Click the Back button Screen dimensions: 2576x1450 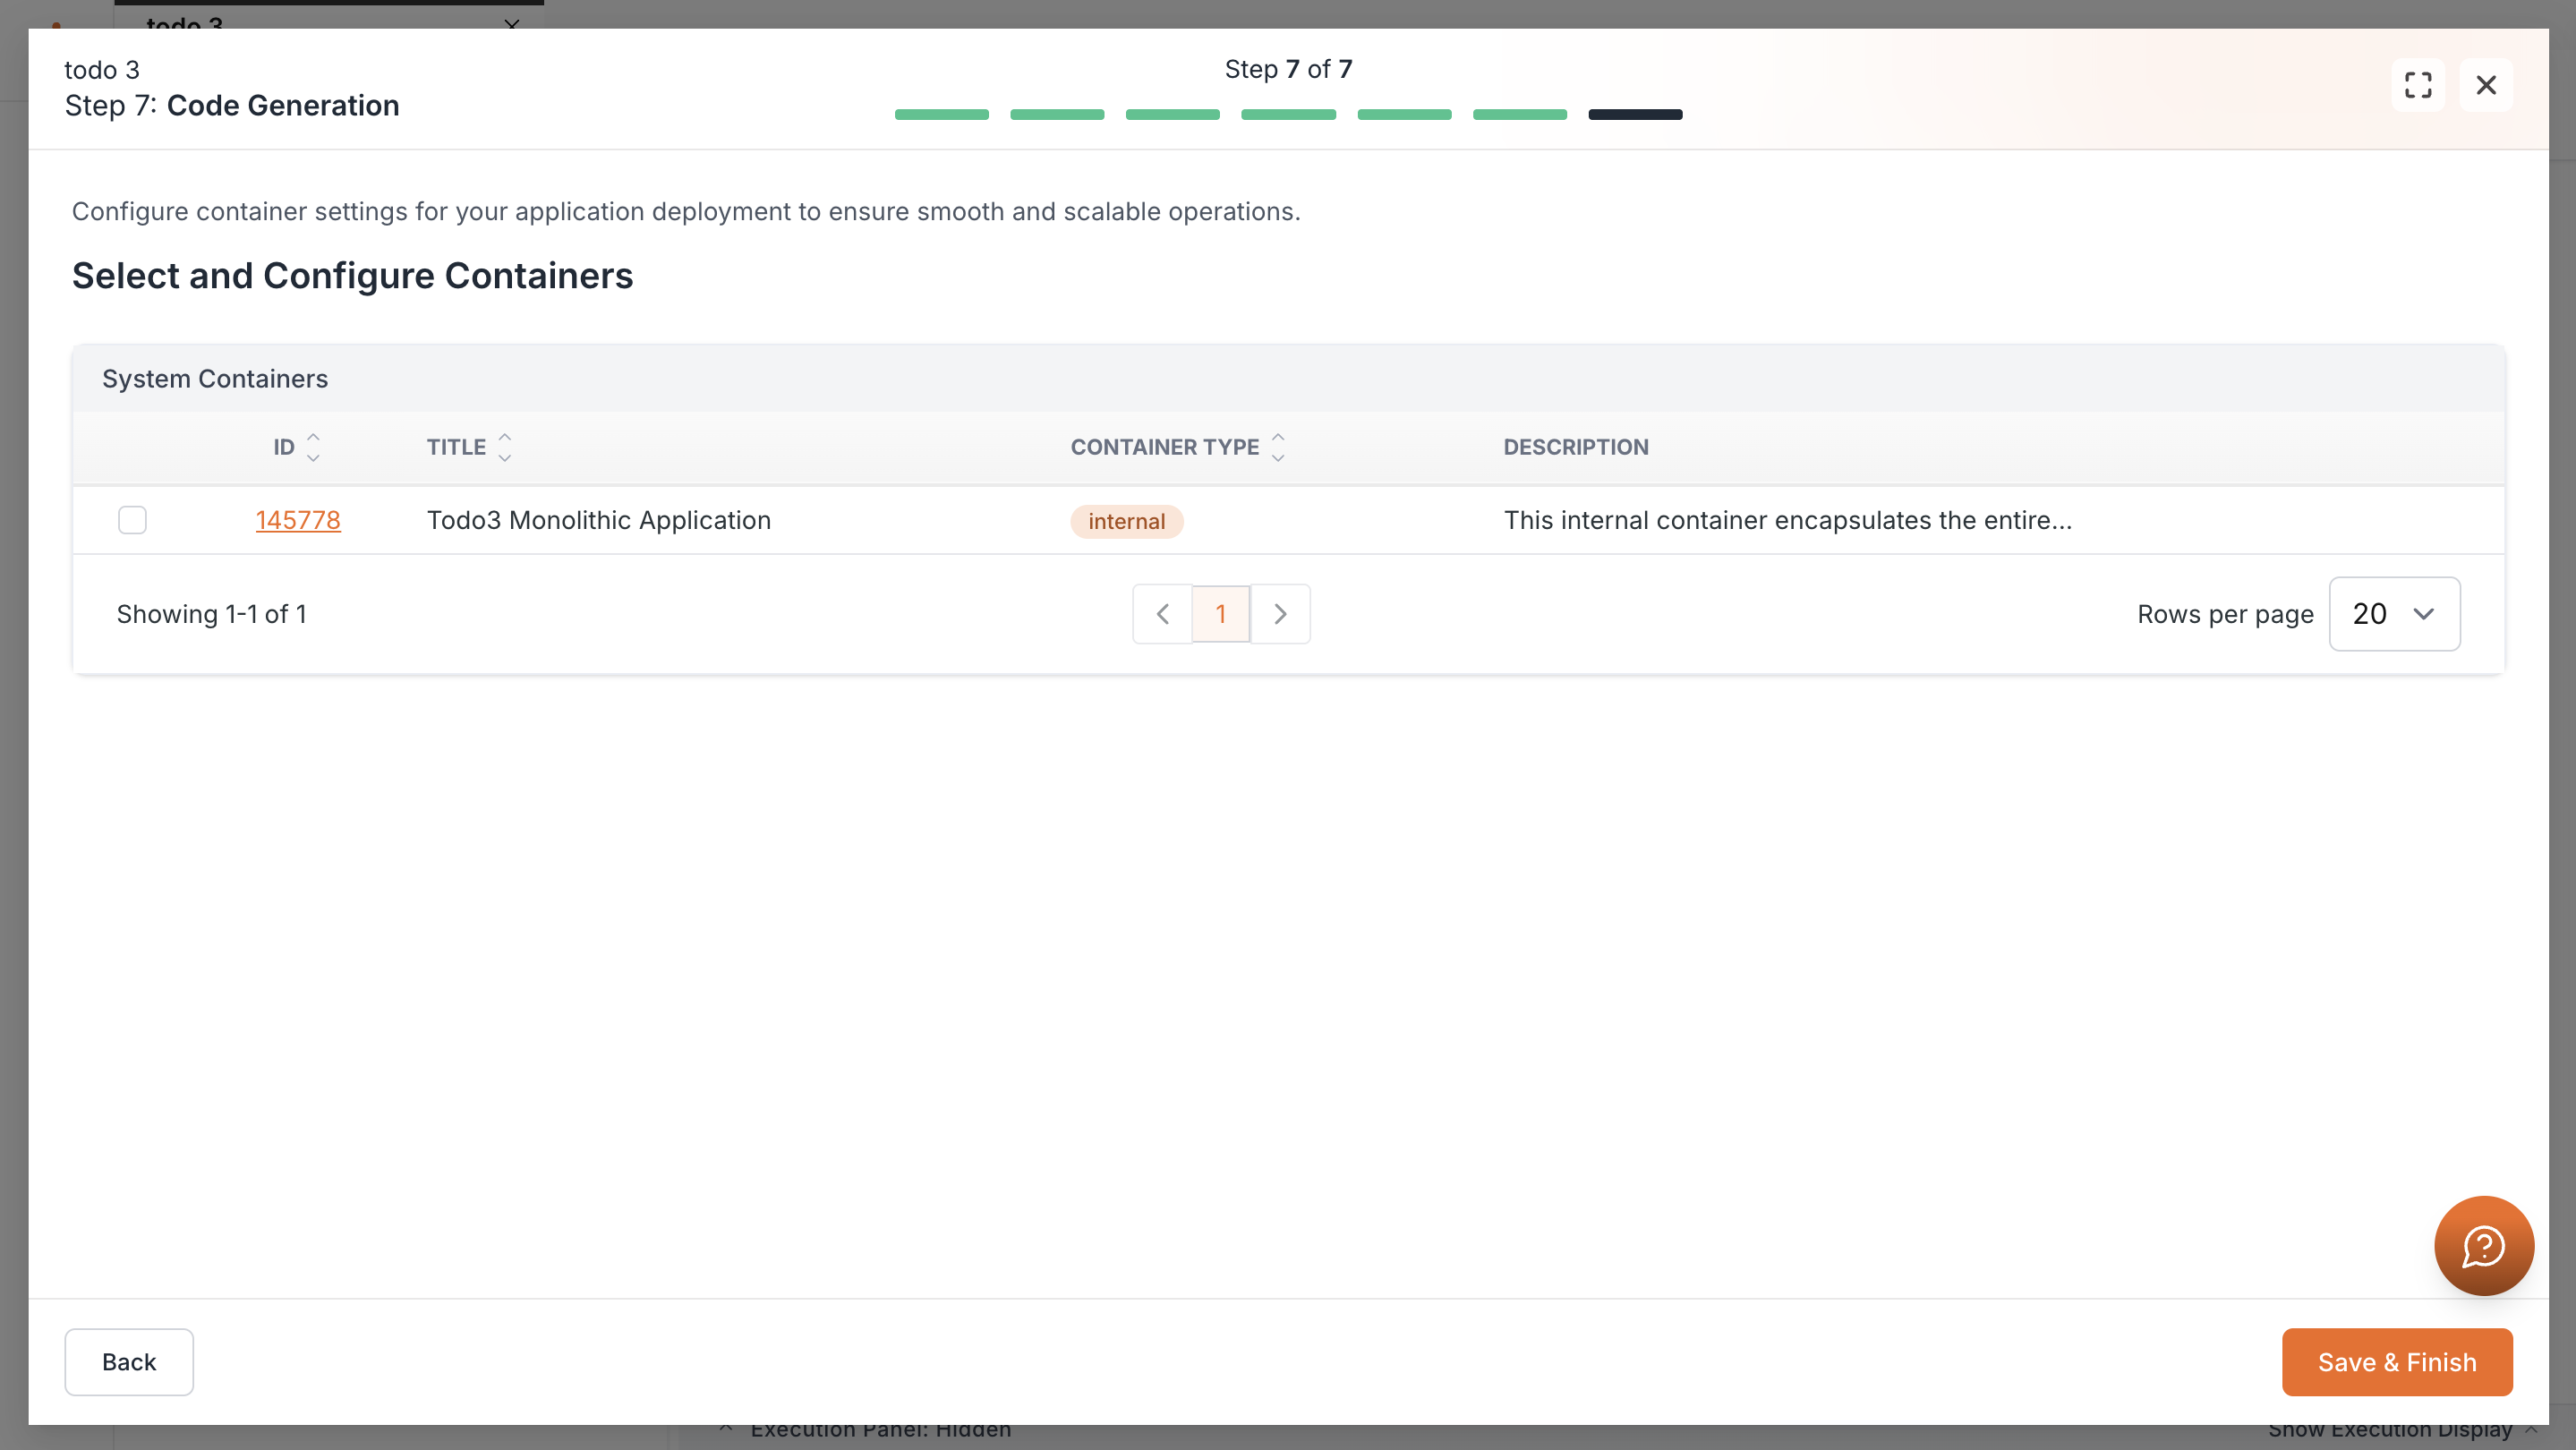tap(129, 1362)
